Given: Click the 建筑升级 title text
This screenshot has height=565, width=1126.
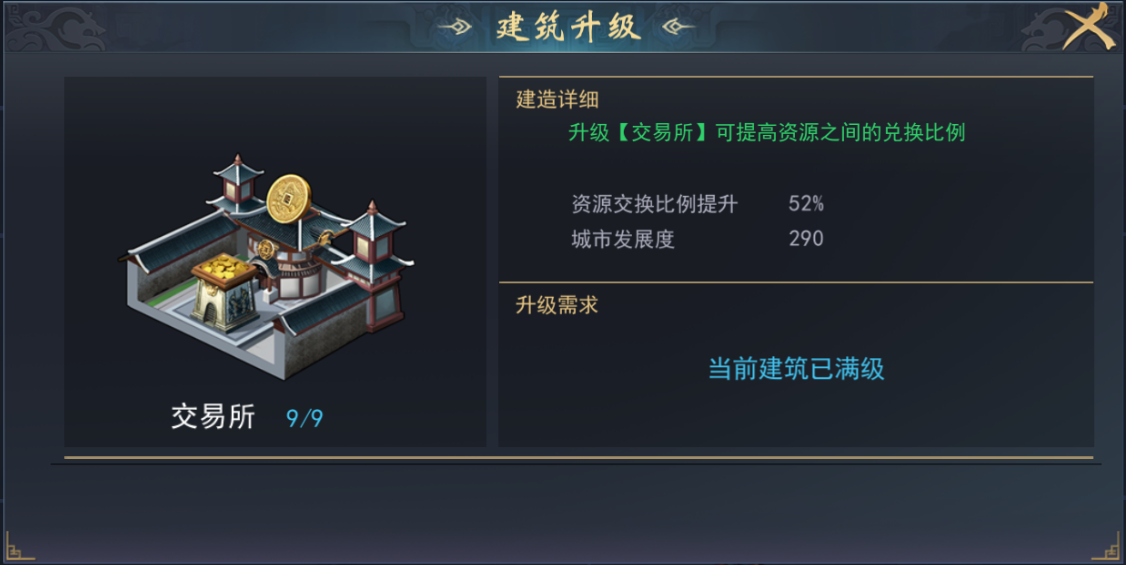Looking at the screenshot, I should [567, 27].
